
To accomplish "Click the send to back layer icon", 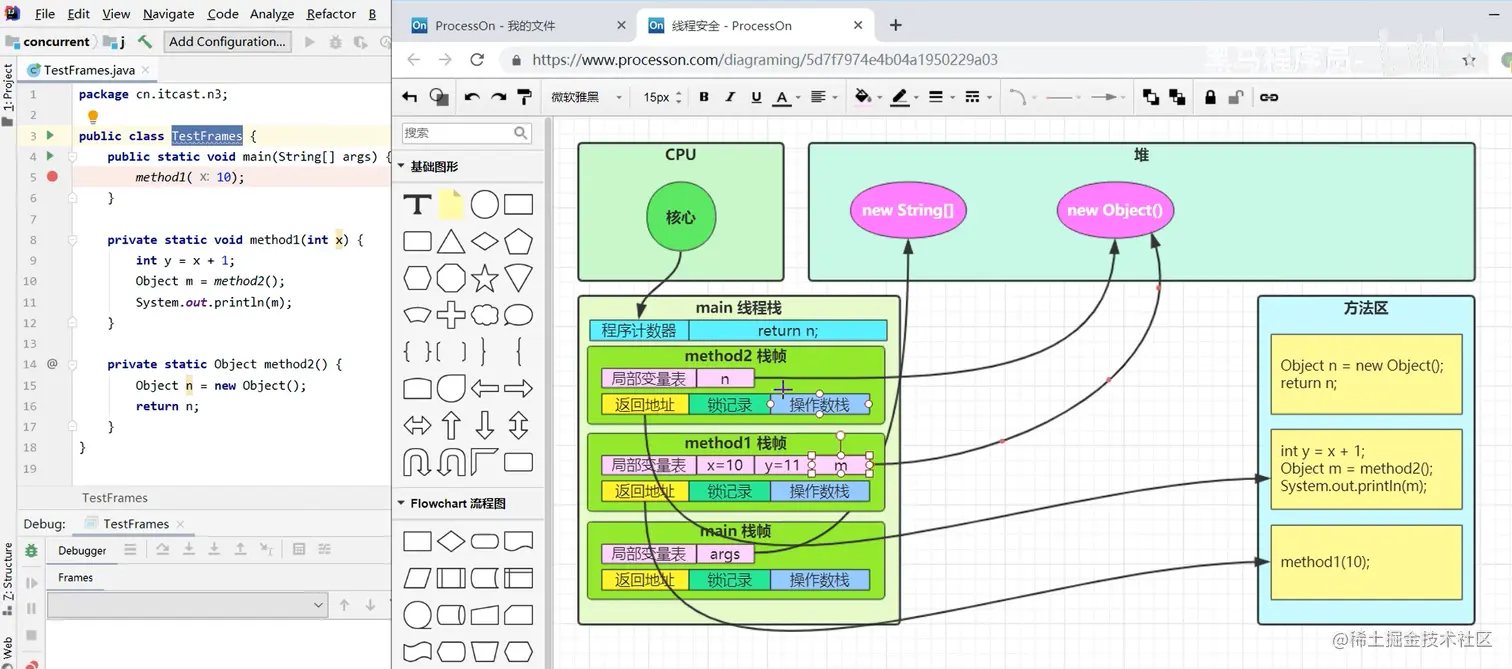I will tap(1177, 97).
